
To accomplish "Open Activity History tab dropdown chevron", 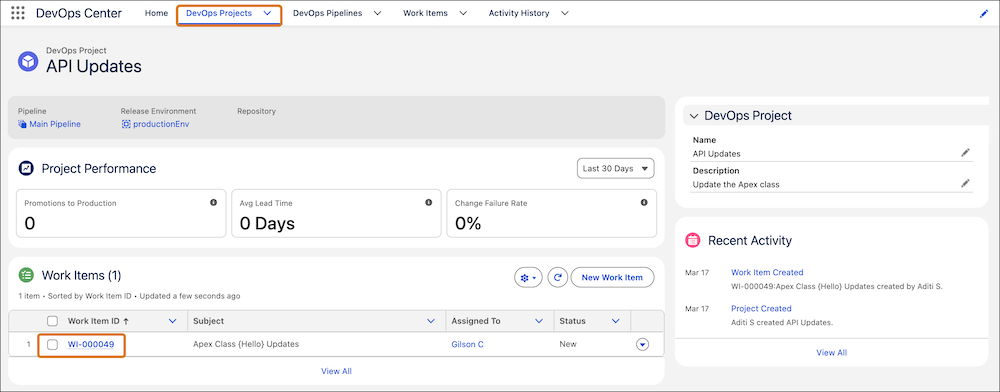I will point(565,13).
